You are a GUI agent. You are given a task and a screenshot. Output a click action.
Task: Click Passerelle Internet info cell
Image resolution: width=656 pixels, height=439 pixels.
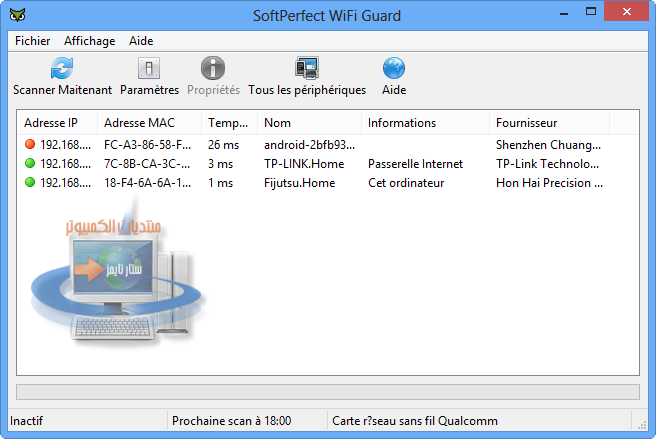pos(415,164)
